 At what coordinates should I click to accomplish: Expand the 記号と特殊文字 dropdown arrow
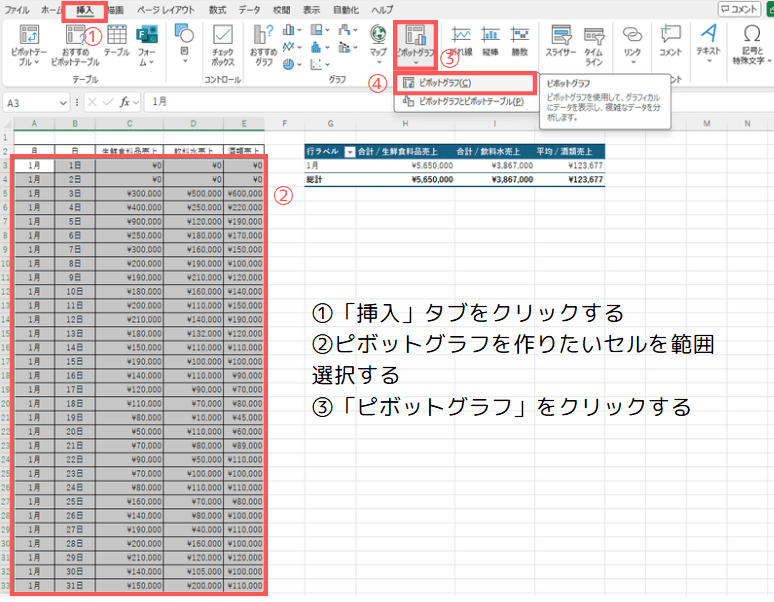point(769,60)
